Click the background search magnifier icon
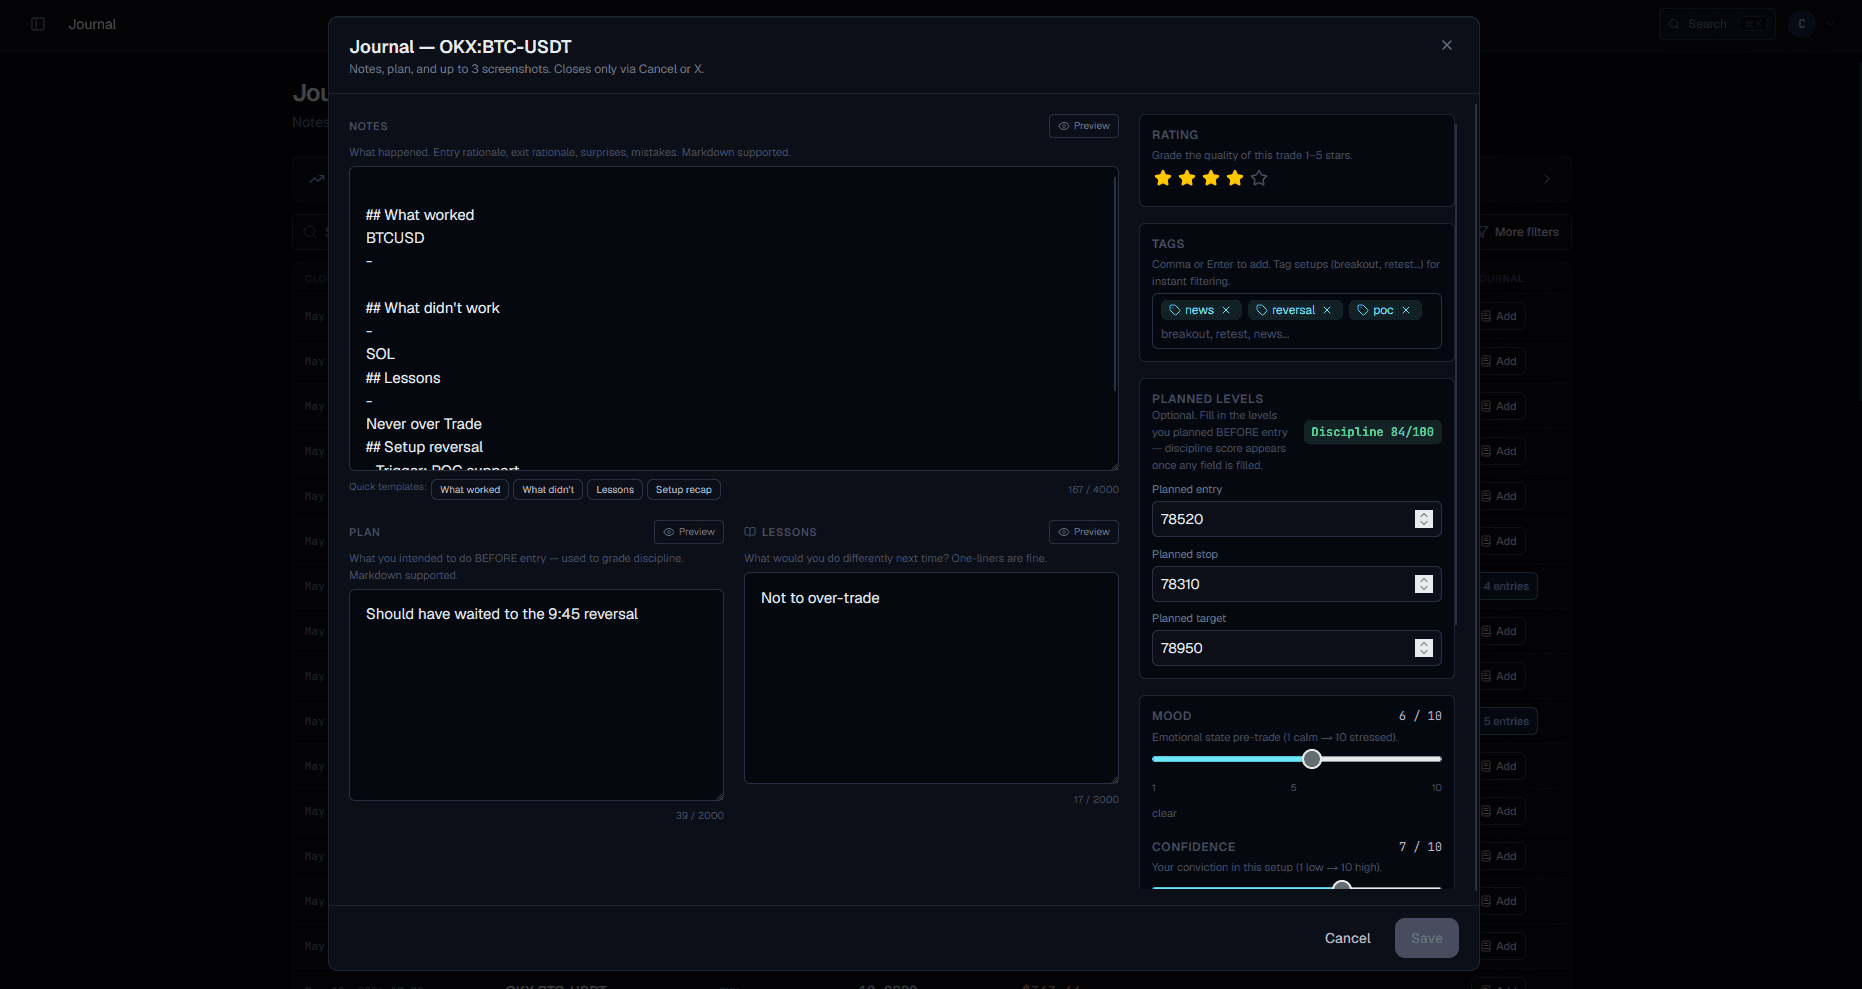1862x989 pixels. coord(310,232)
